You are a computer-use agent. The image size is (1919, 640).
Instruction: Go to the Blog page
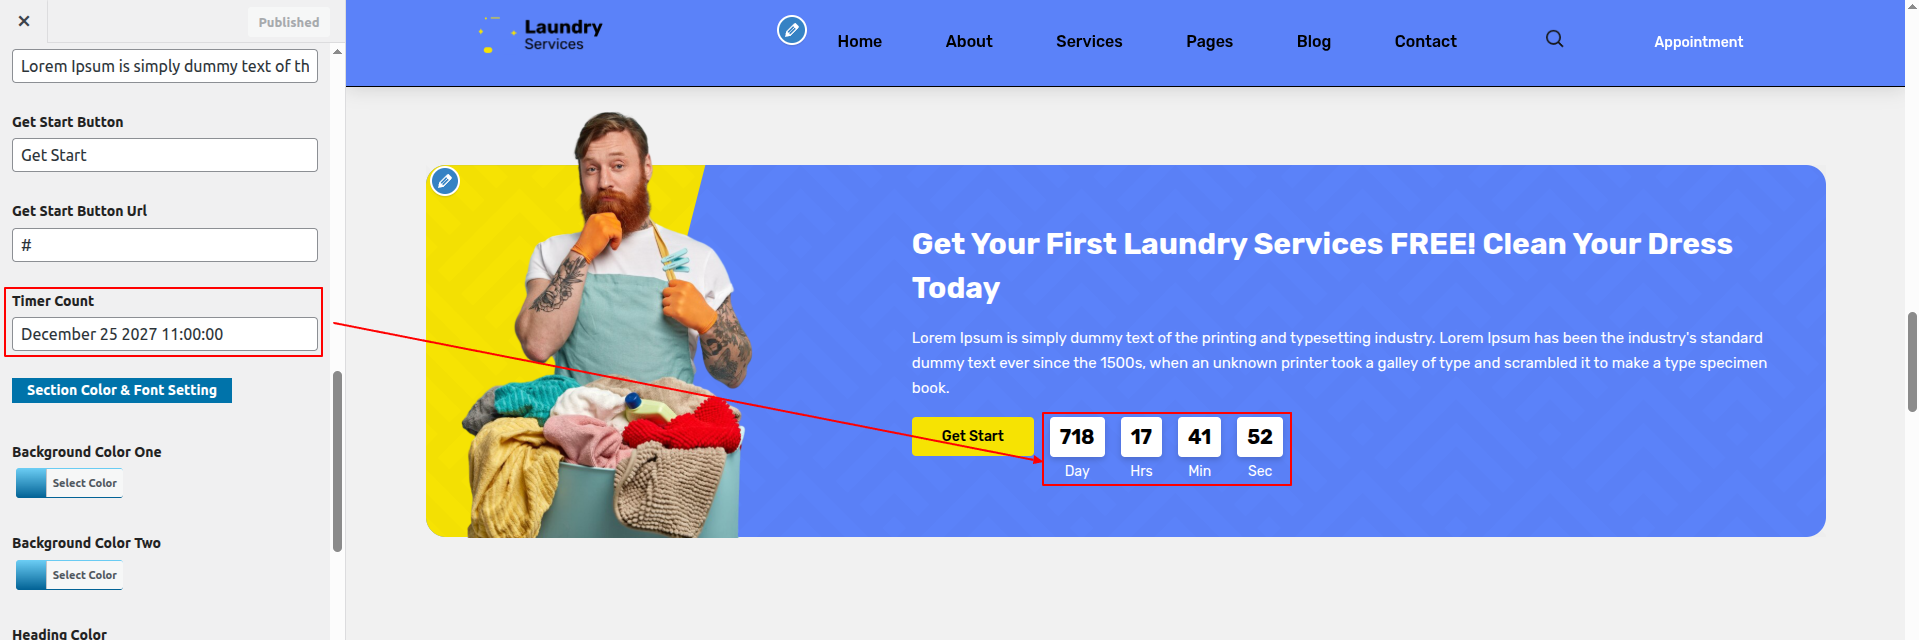tap(1314, 41)
